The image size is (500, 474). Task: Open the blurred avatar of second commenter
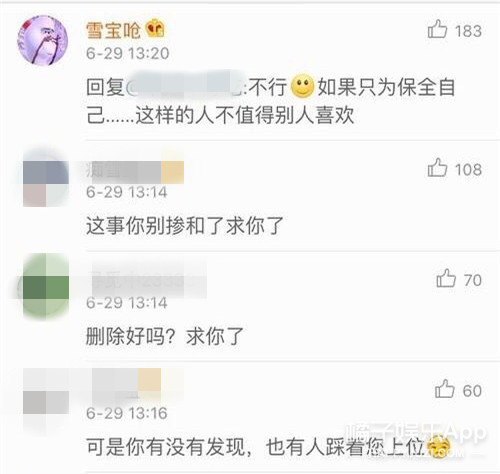pyautogui.click(x=45, y=178)
